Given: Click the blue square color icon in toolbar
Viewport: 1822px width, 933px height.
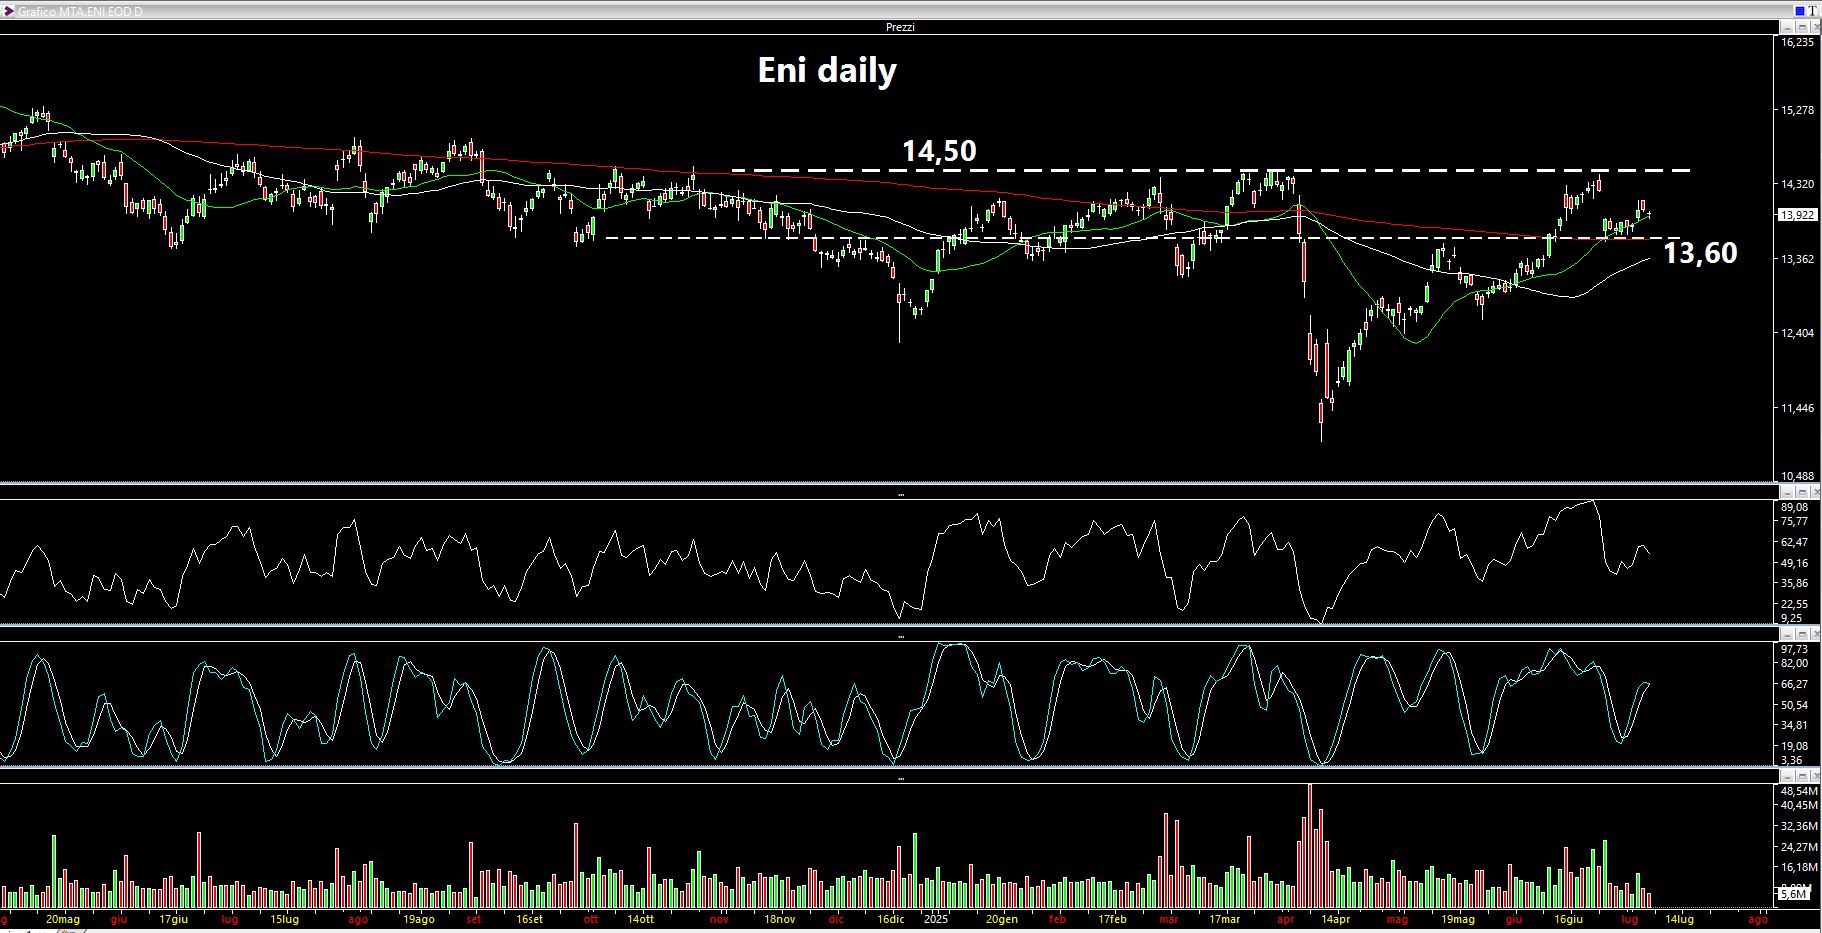Looking at the screenshot, I should click(1800, 11).
